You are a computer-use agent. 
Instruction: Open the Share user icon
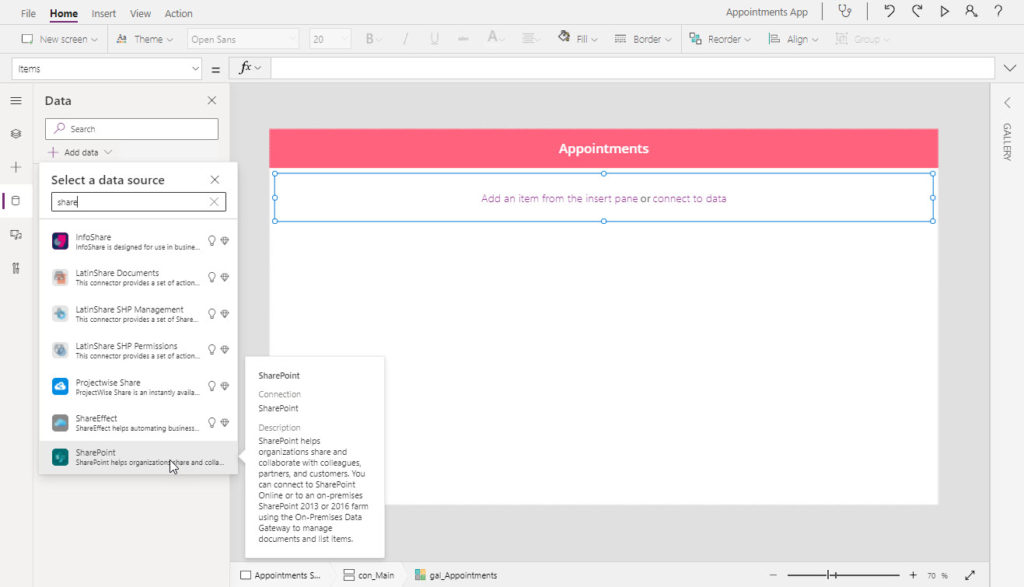[x=971, y=11]
